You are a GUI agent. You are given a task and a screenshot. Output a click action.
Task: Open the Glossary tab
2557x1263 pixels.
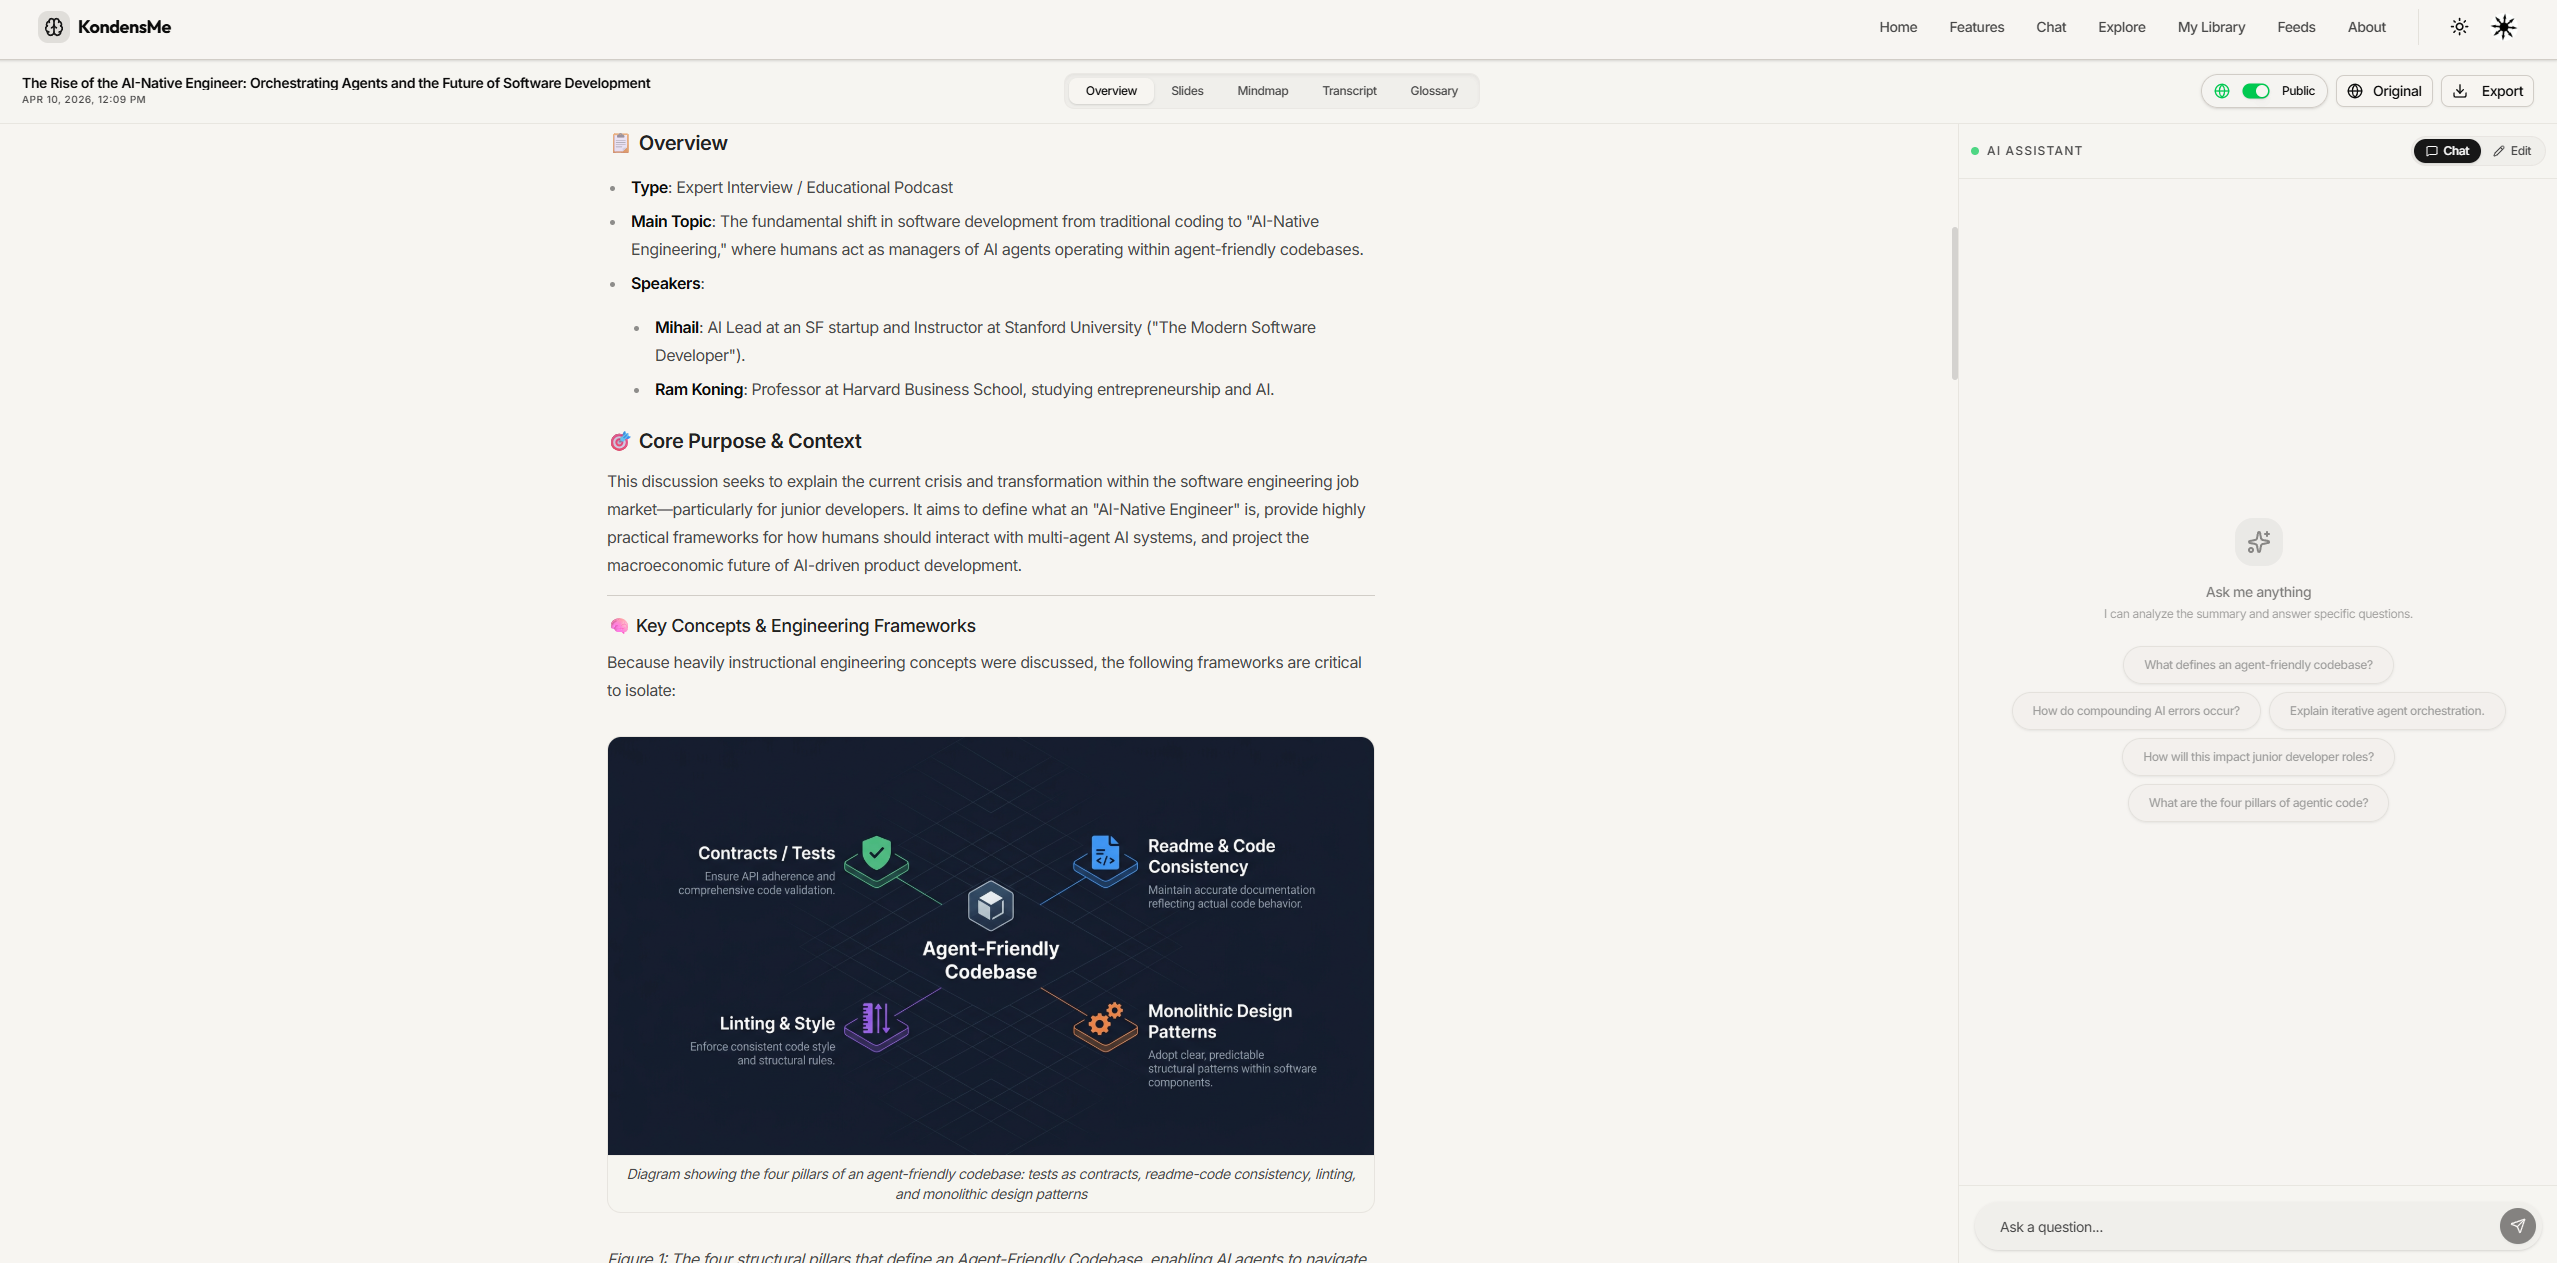(1433, 91)
